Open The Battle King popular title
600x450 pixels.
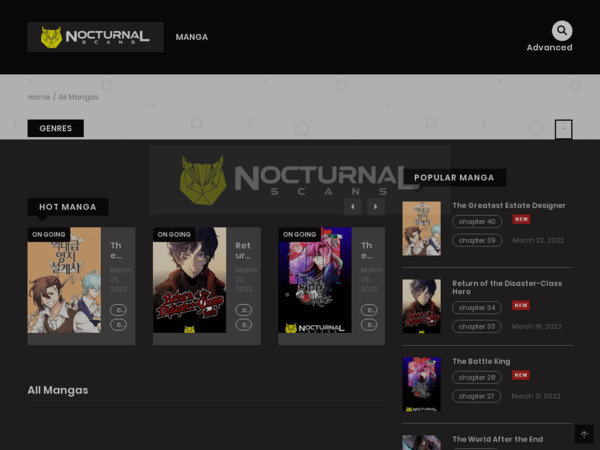click(x=481, y=361)
